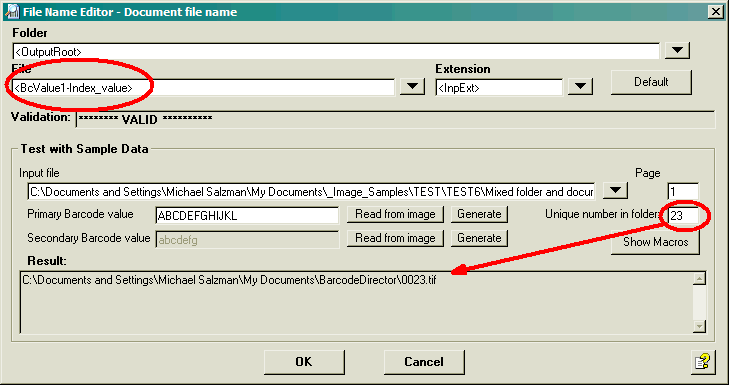Viewport: 729px width, 385px height.
Task: Click the Default button
Action: click(x=651, y=82)
